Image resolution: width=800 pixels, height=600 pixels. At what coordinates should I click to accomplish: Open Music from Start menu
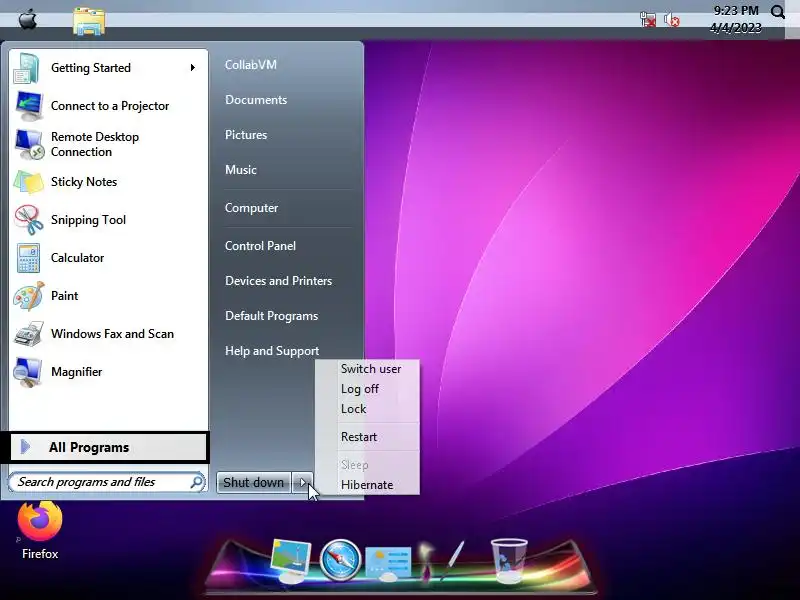pos(241,170)
